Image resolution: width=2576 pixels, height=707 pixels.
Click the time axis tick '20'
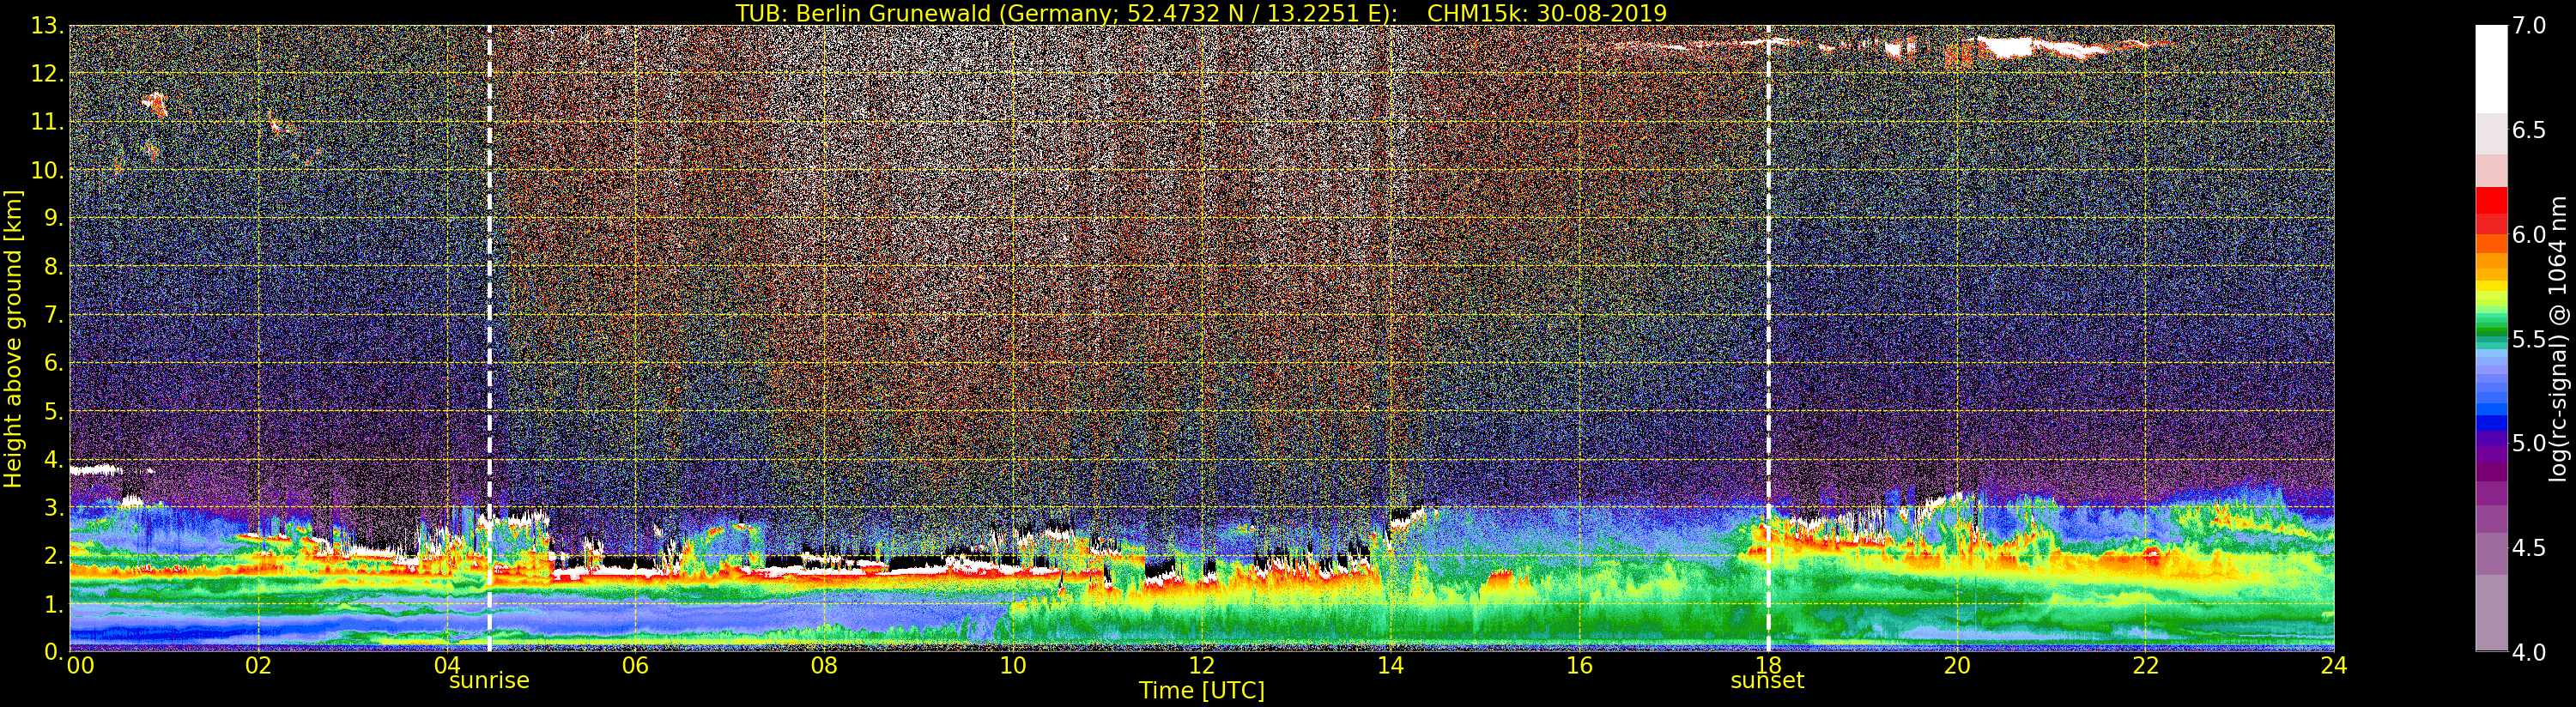click(x=1957, y=666)
